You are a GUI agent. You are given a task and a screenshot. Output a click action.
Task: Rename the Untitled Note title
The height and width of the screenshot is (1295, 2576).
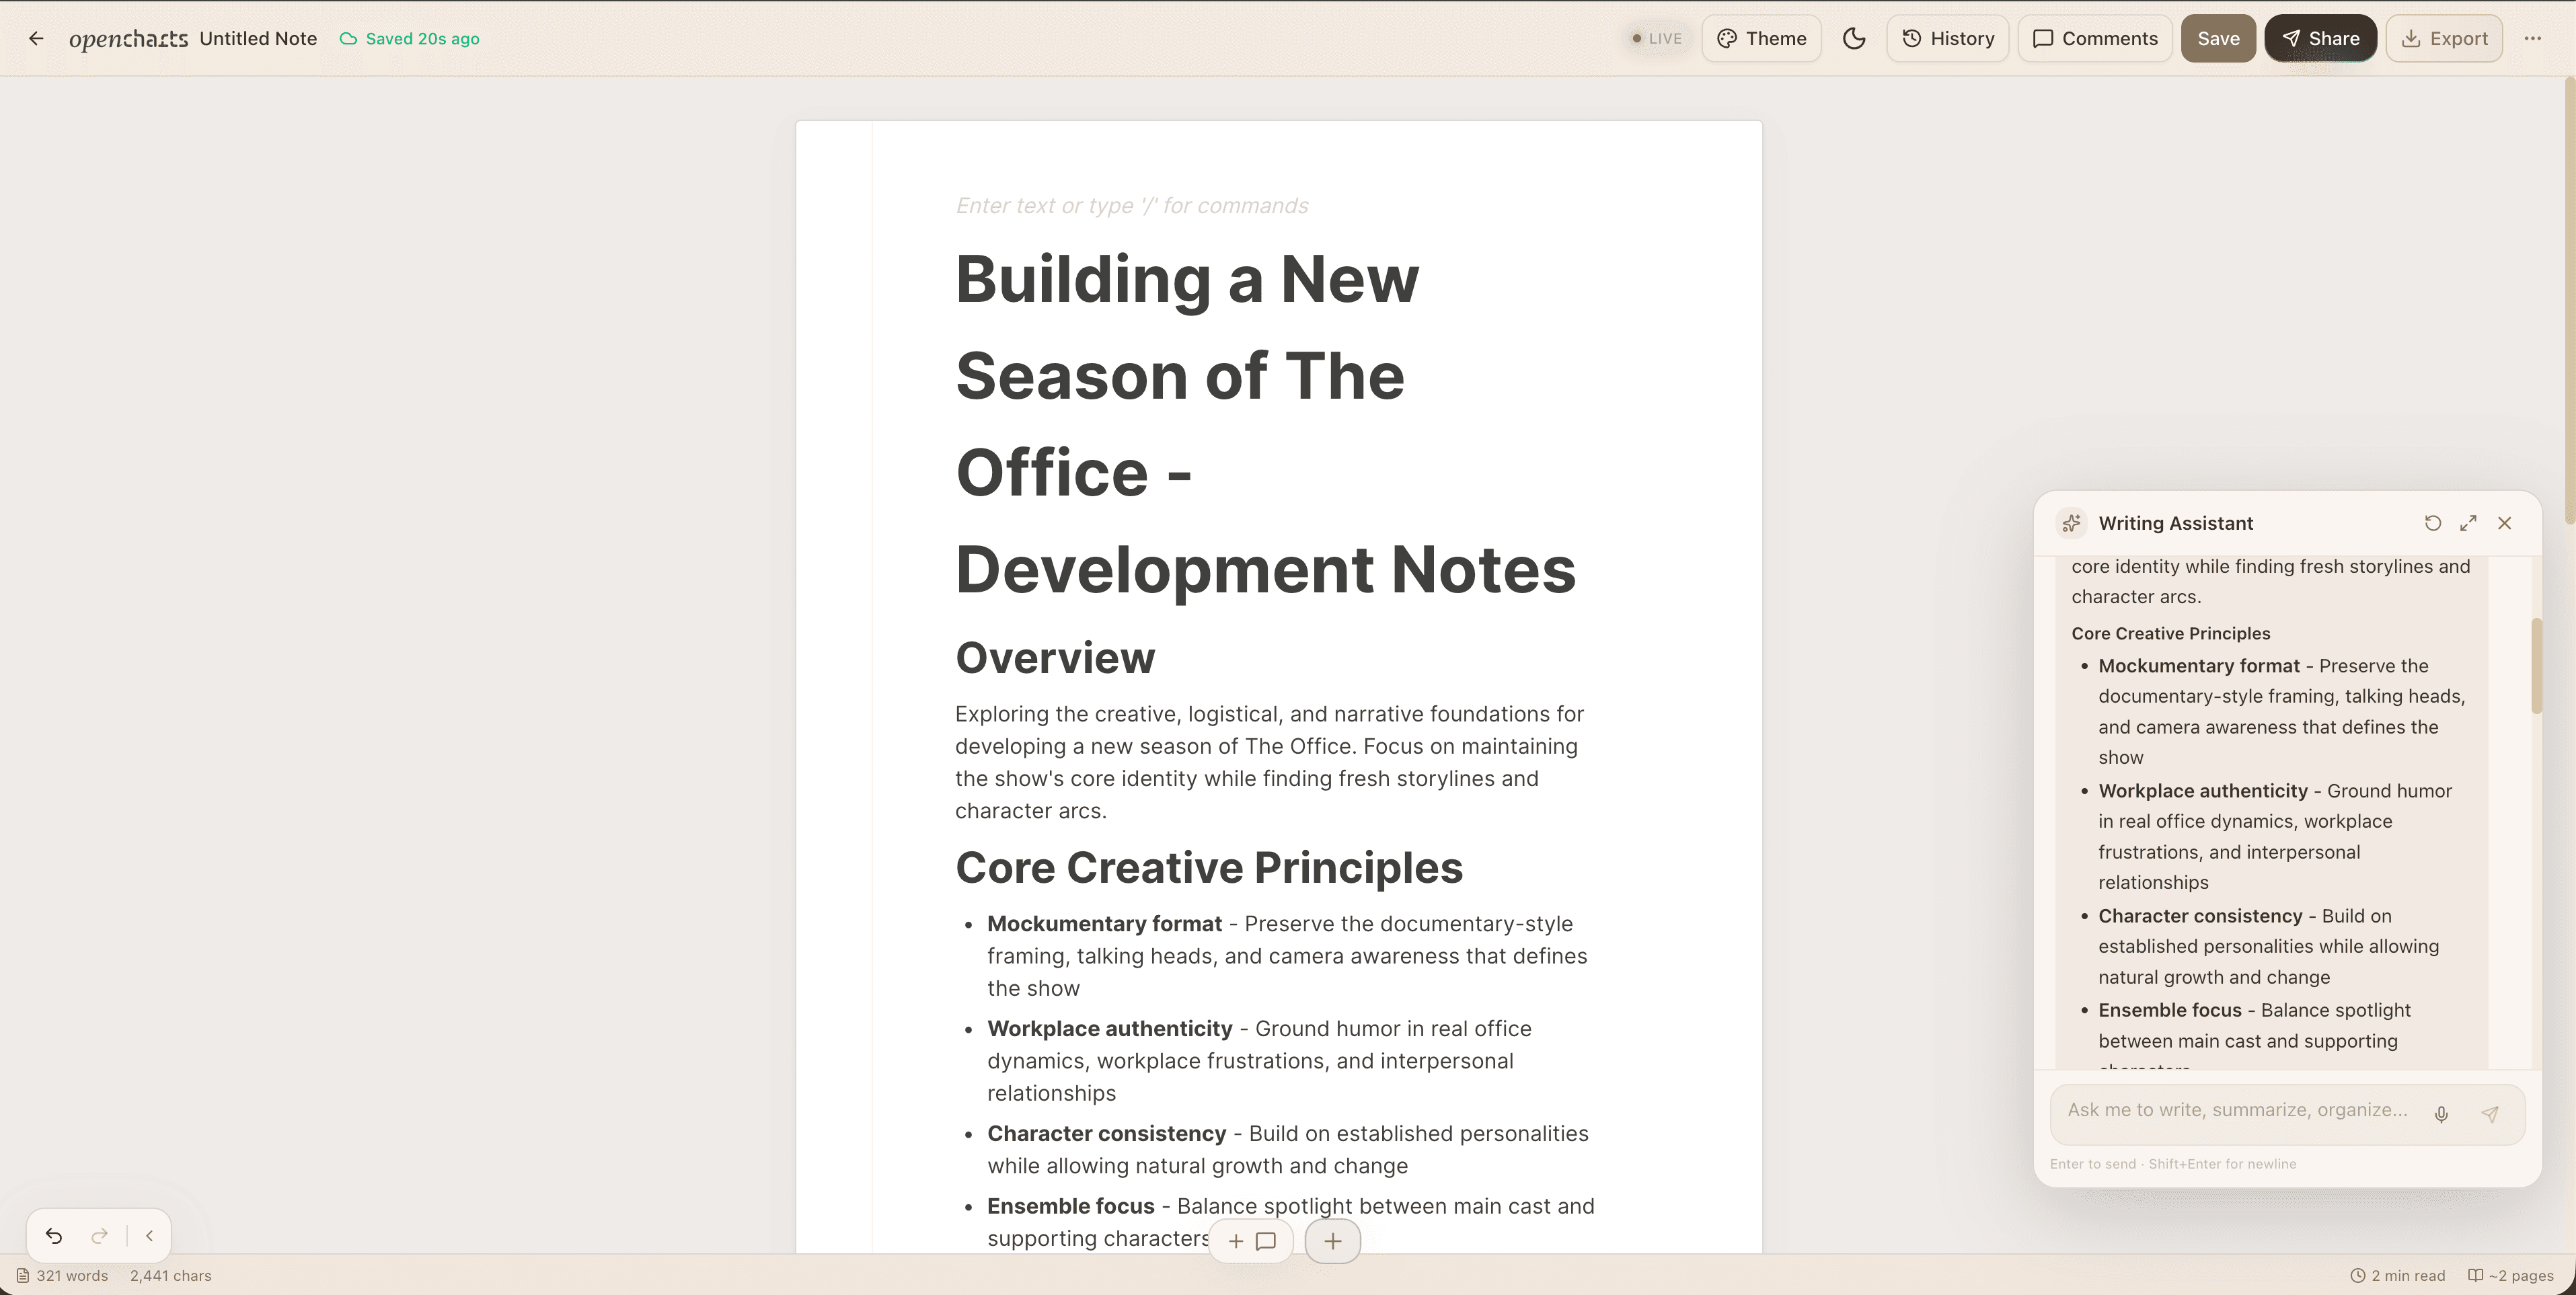[258, 38]
